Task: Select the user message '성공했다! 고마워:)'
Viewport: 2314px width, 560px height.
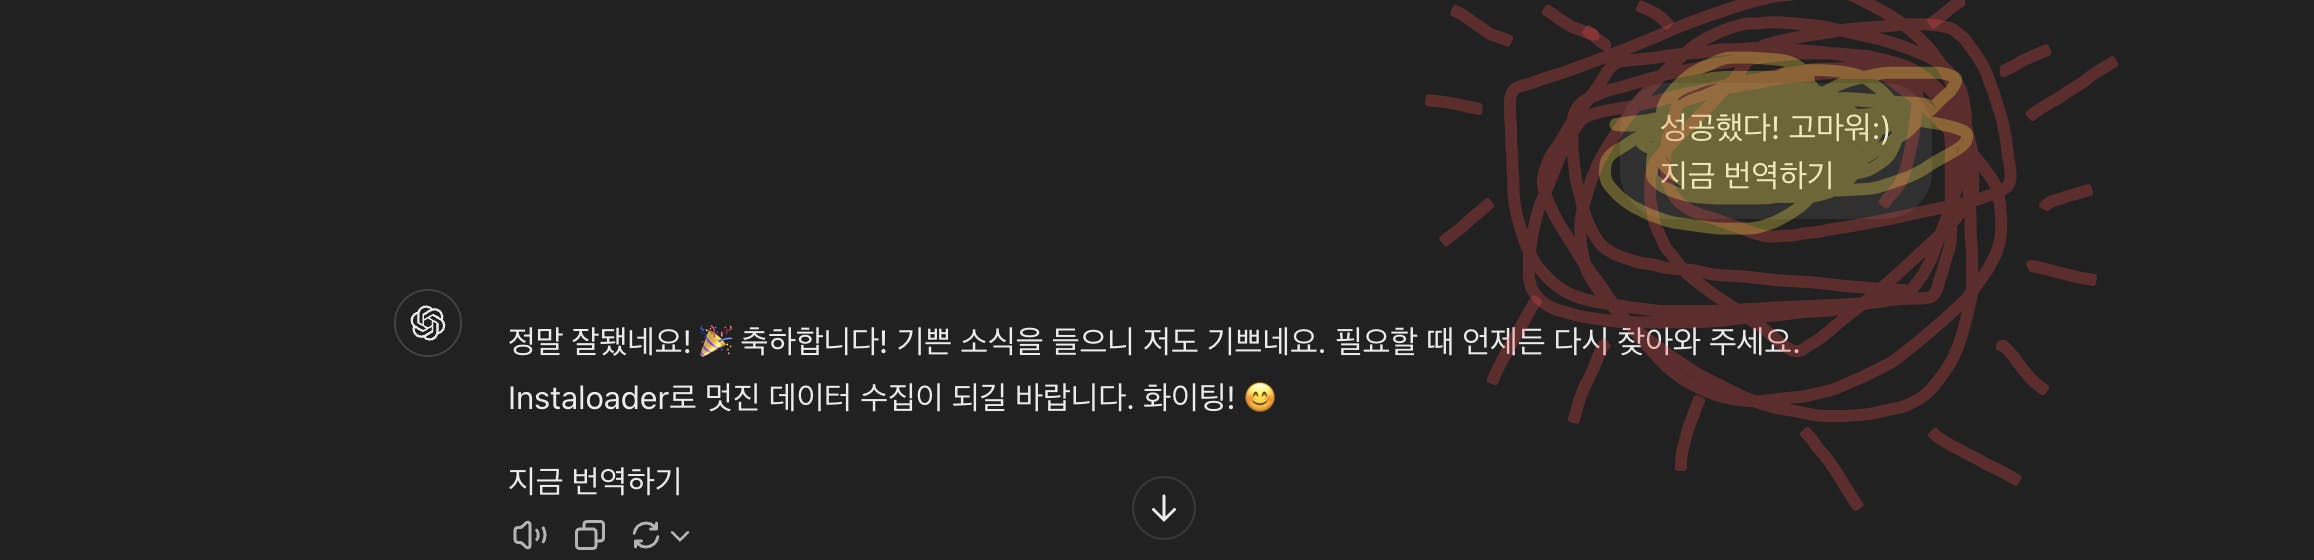Action: pyautogui.click(x=1775, y=127)
